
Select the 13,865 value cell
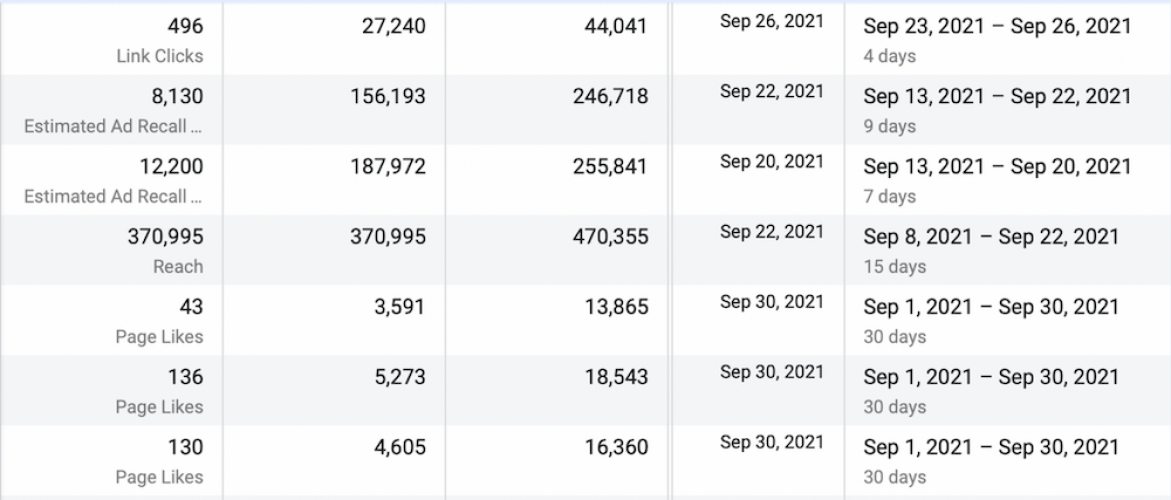(615, 307)
